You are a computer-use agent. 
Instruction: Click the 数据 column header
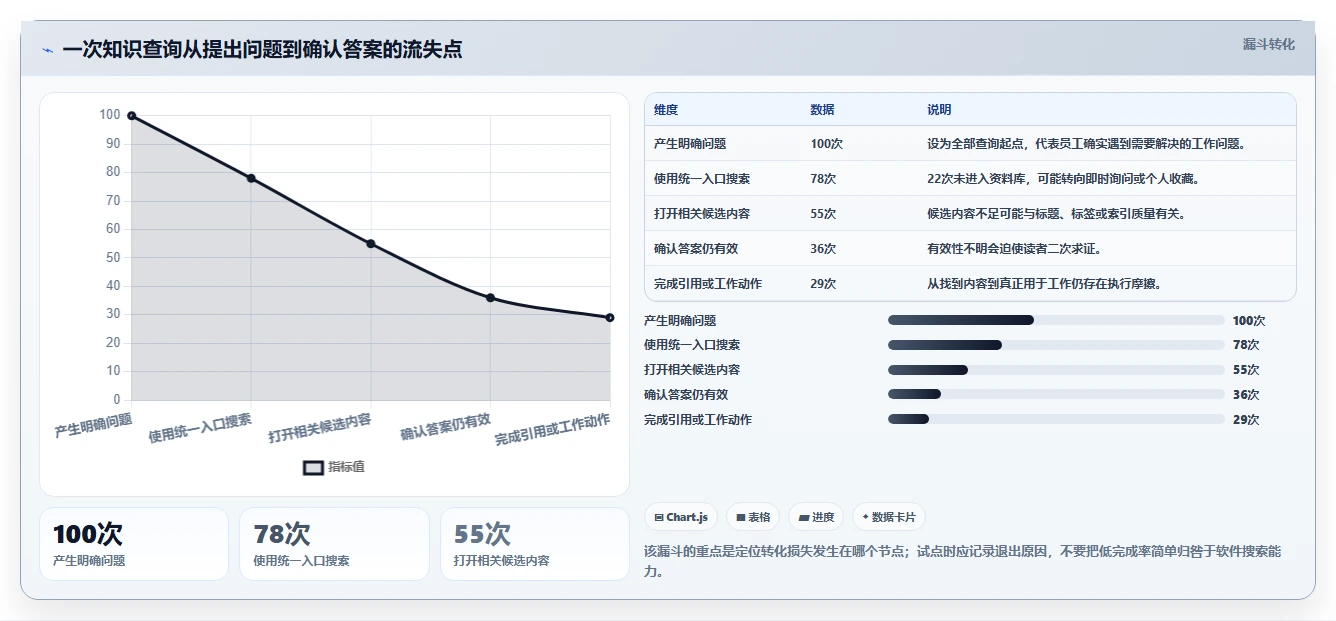click(x=822, y=110)
